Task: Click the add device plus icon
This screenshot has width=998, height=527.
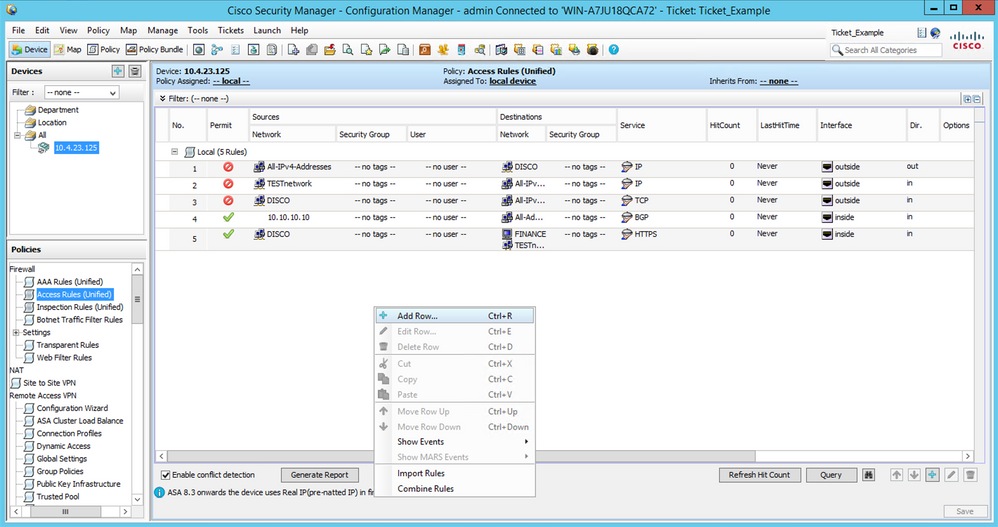Action: pos(118,71)
